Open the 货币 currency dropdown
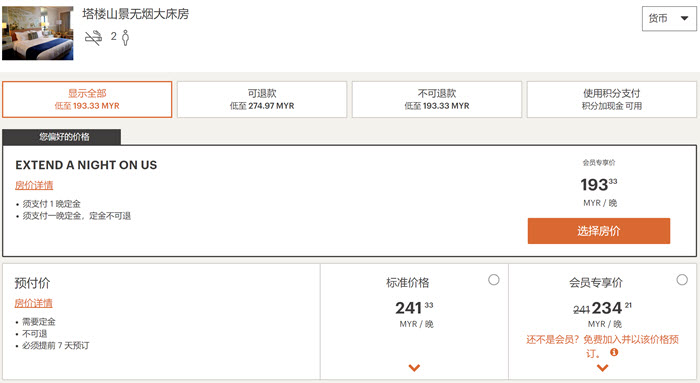This screenshot has height=383, width=700. [668, 19]
